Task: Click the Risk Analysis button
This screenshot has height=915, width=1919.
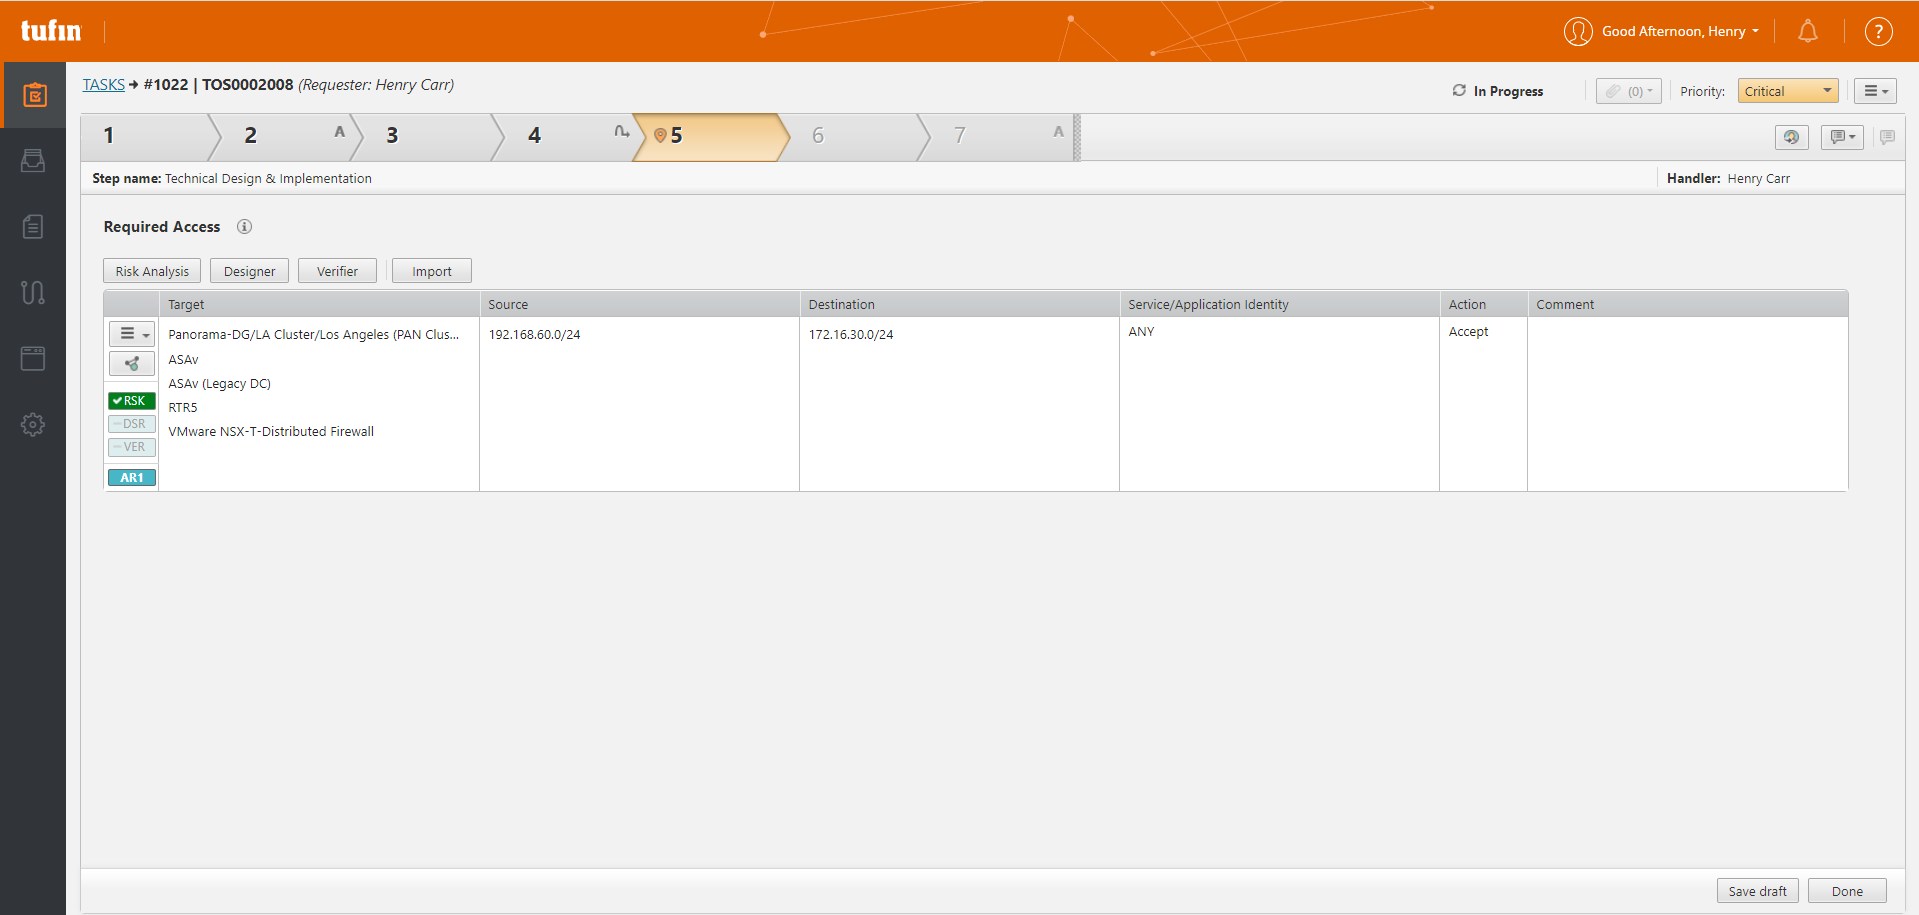Action: click(x=152, y=271)
